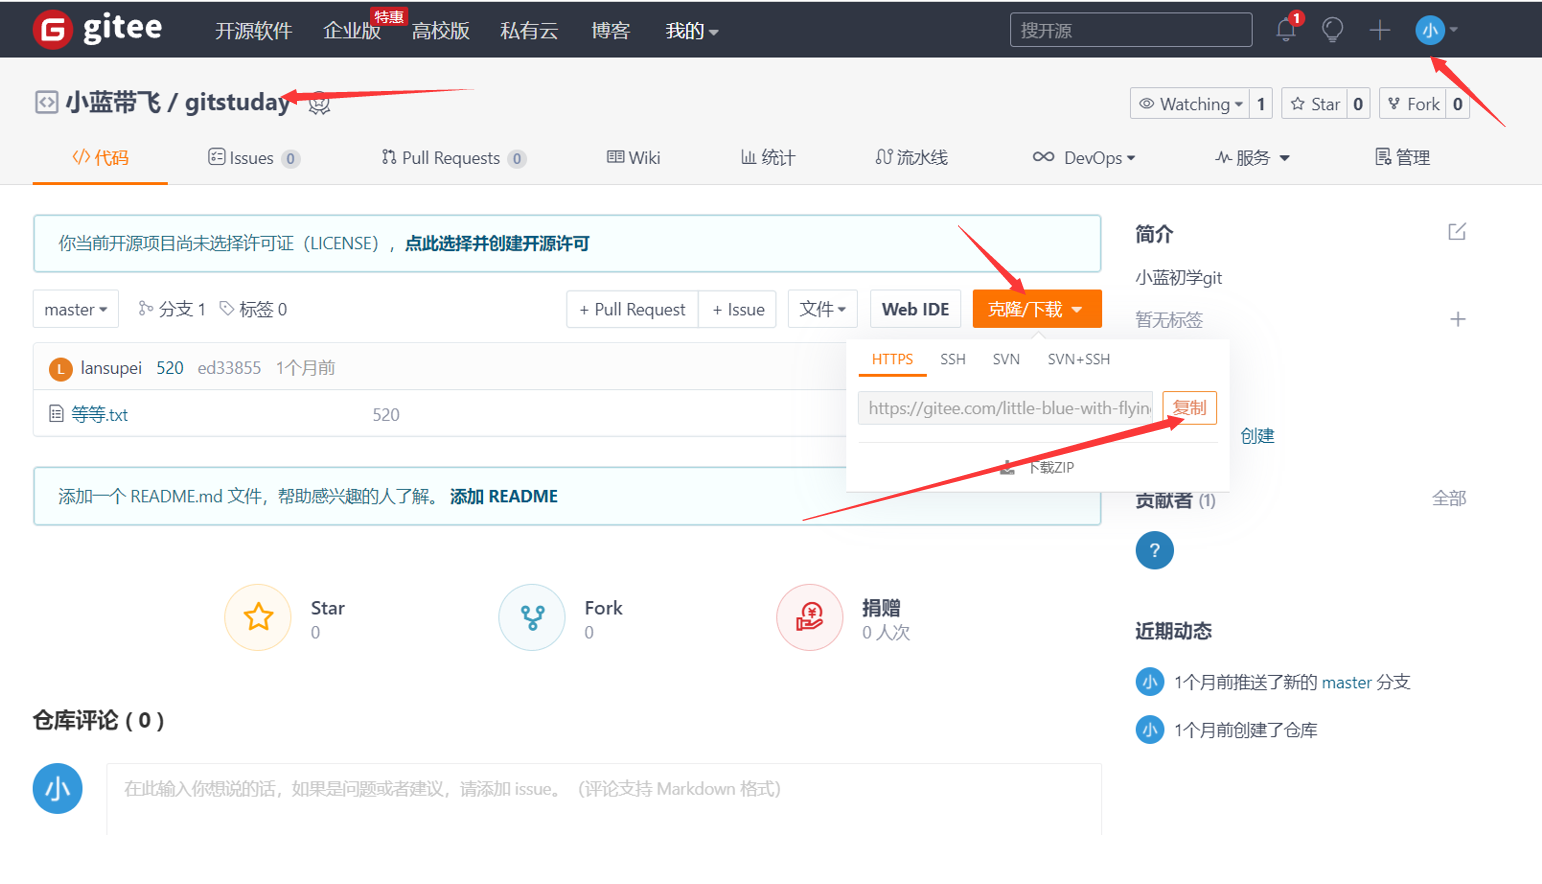Click the avatar beside 推送了新的 master 分支
The height and width of the screenshot is (884, 1542).
[x=1150, y=682]
